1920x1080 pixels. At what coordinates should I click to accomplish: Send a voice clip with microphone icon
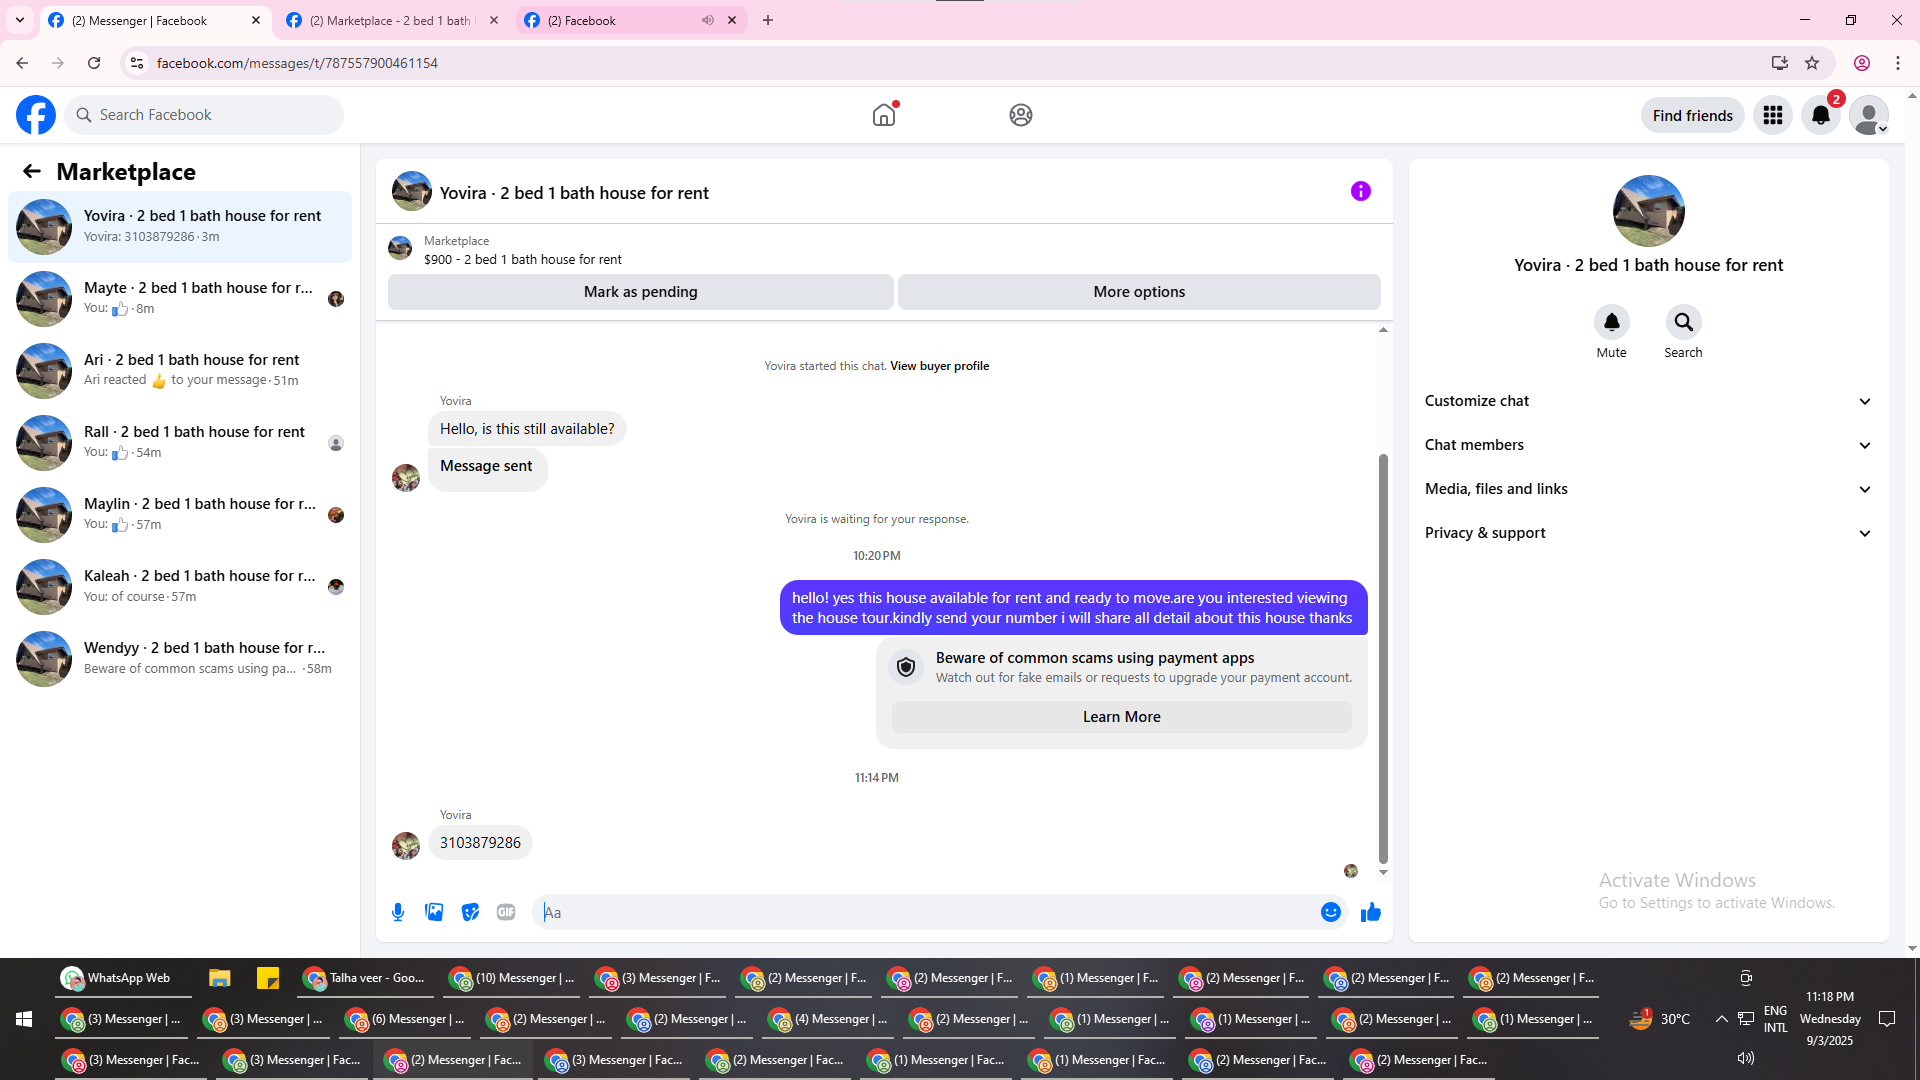pyautogui.click(x=398, y=912)
